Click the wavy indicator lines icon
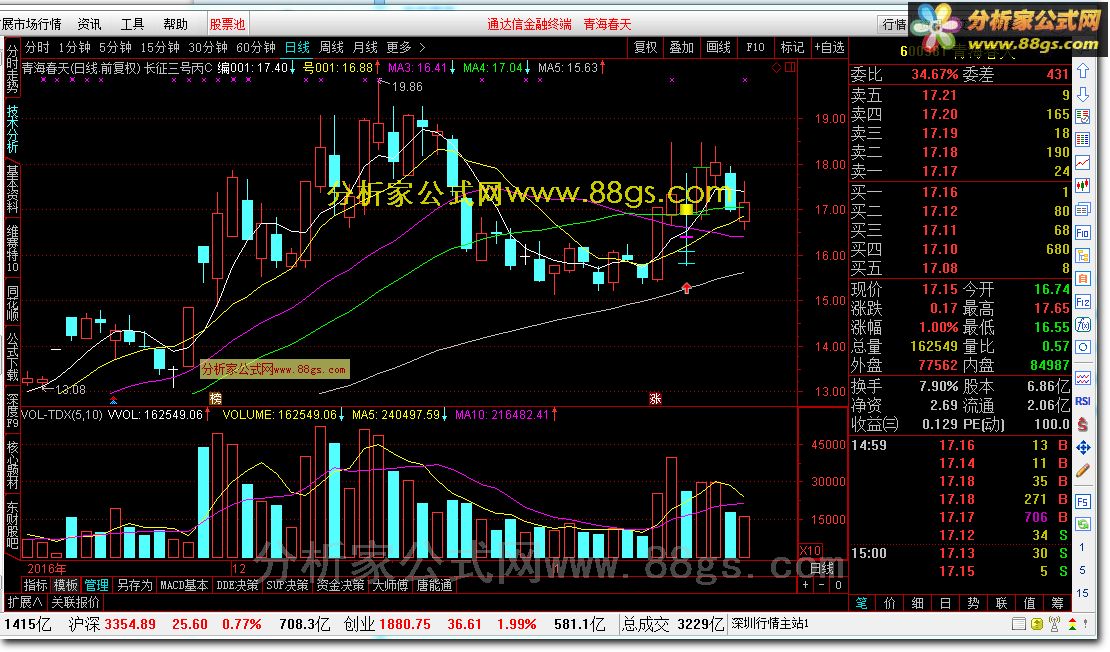This screenshot has height=652, width=1110. click(x=1082, y=378)
